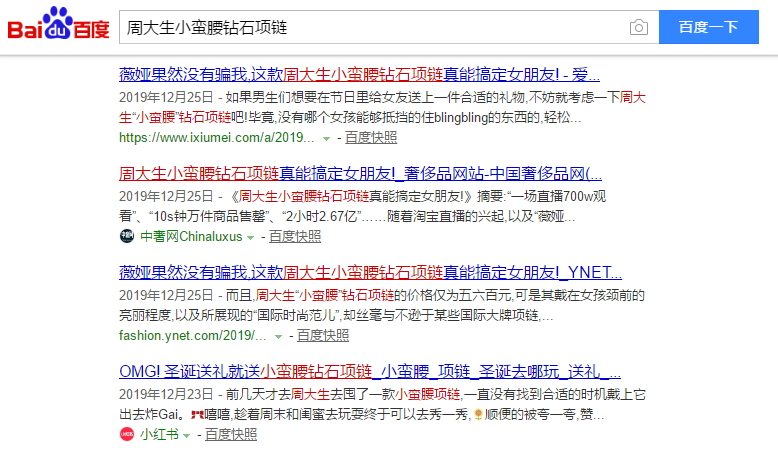Screen dimensions: 778x455
Task: Click the fashion.ynet.com URL link
Action: (x=193, y=335)
